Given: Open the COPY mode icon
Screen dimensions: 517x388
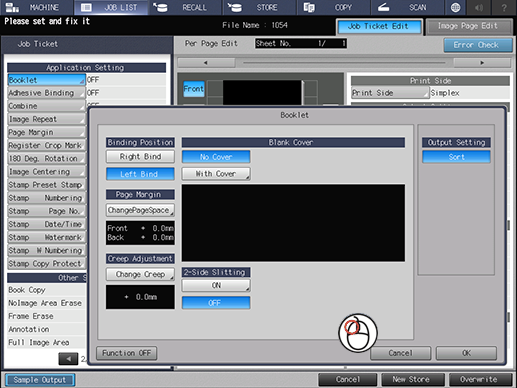Looking at the screenshot, I should pos(309,7).
